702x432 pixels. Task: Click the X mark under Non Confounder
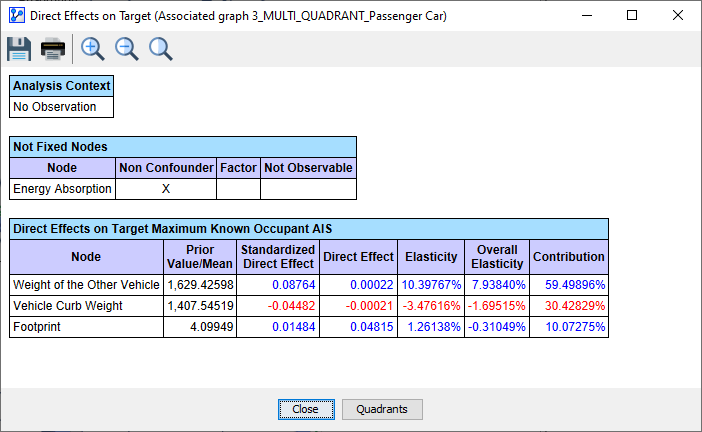(x=166, y=189)
